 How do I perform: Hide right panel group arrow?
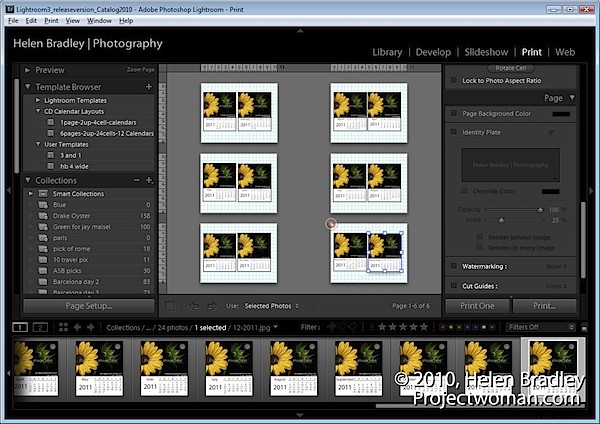[591, 190]
